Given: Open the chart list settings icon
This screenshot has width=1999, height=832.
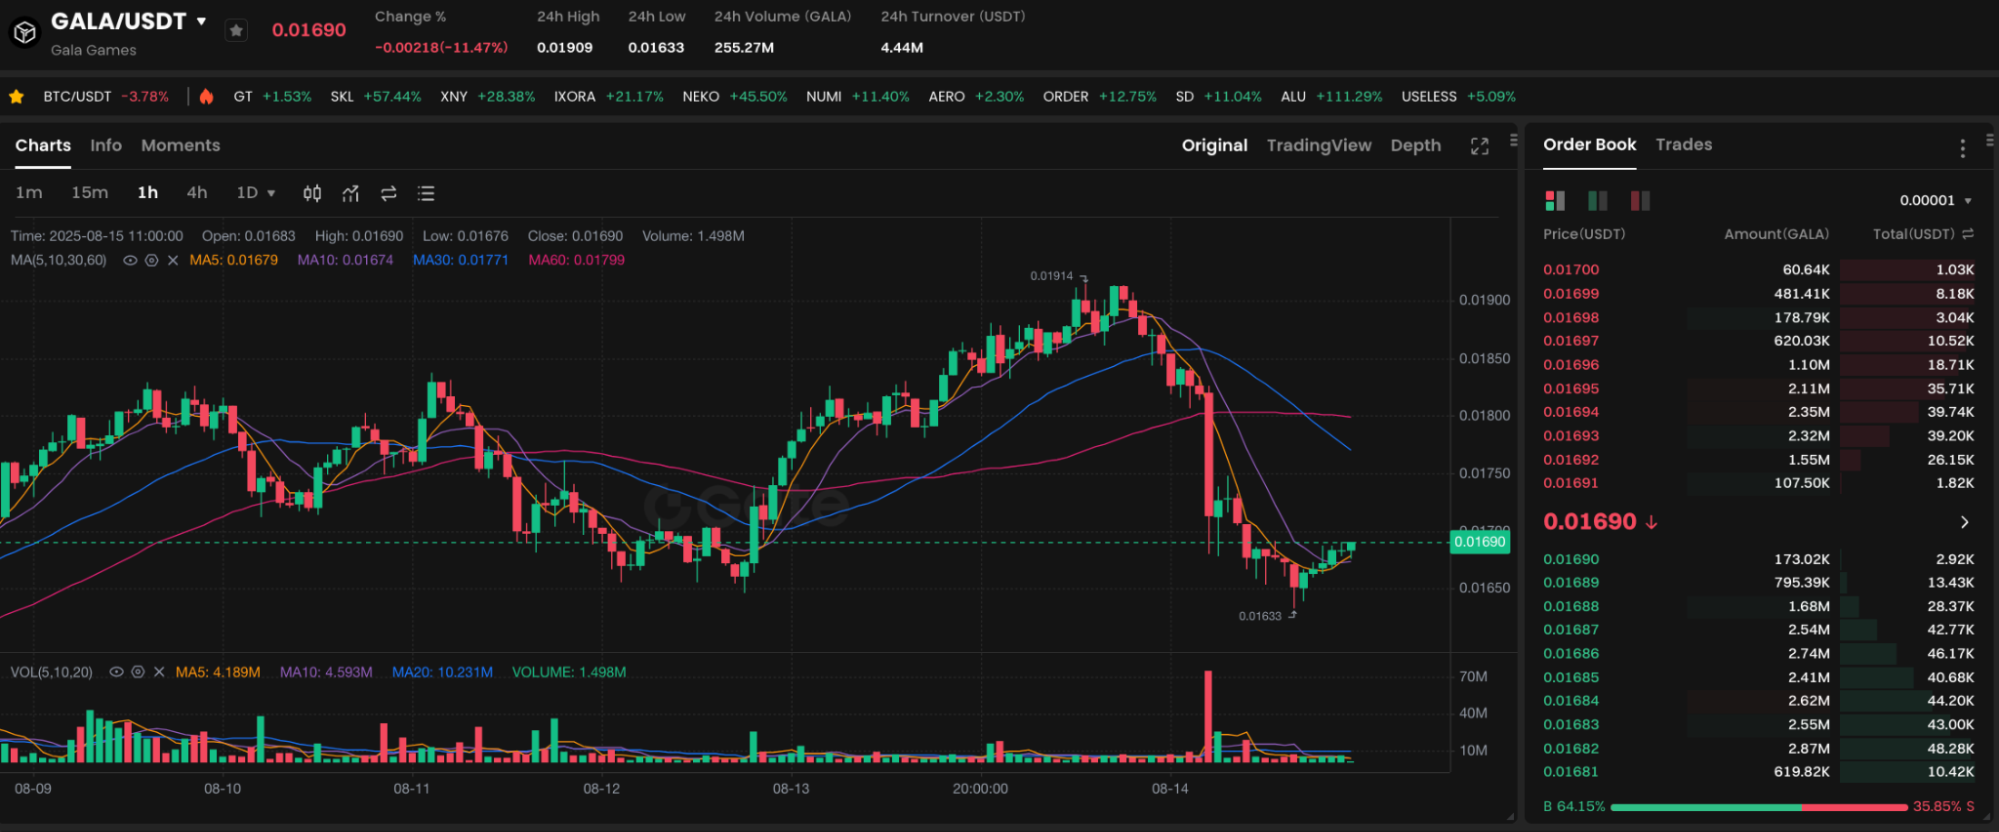Looking at the screenshot, I should point(426,193).
